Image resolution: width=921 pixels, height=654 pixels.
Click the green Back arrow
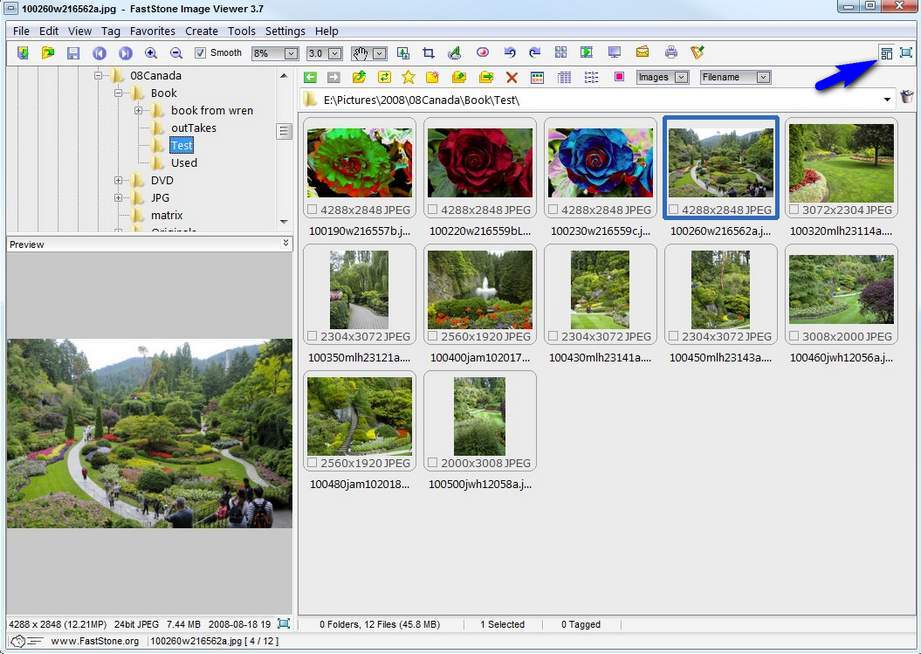310,77
